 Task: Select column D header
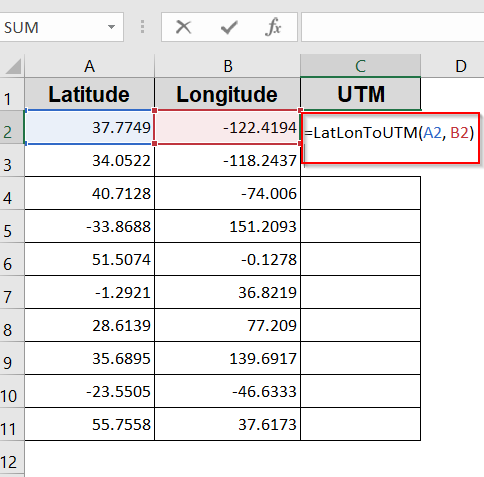point(461,66)
